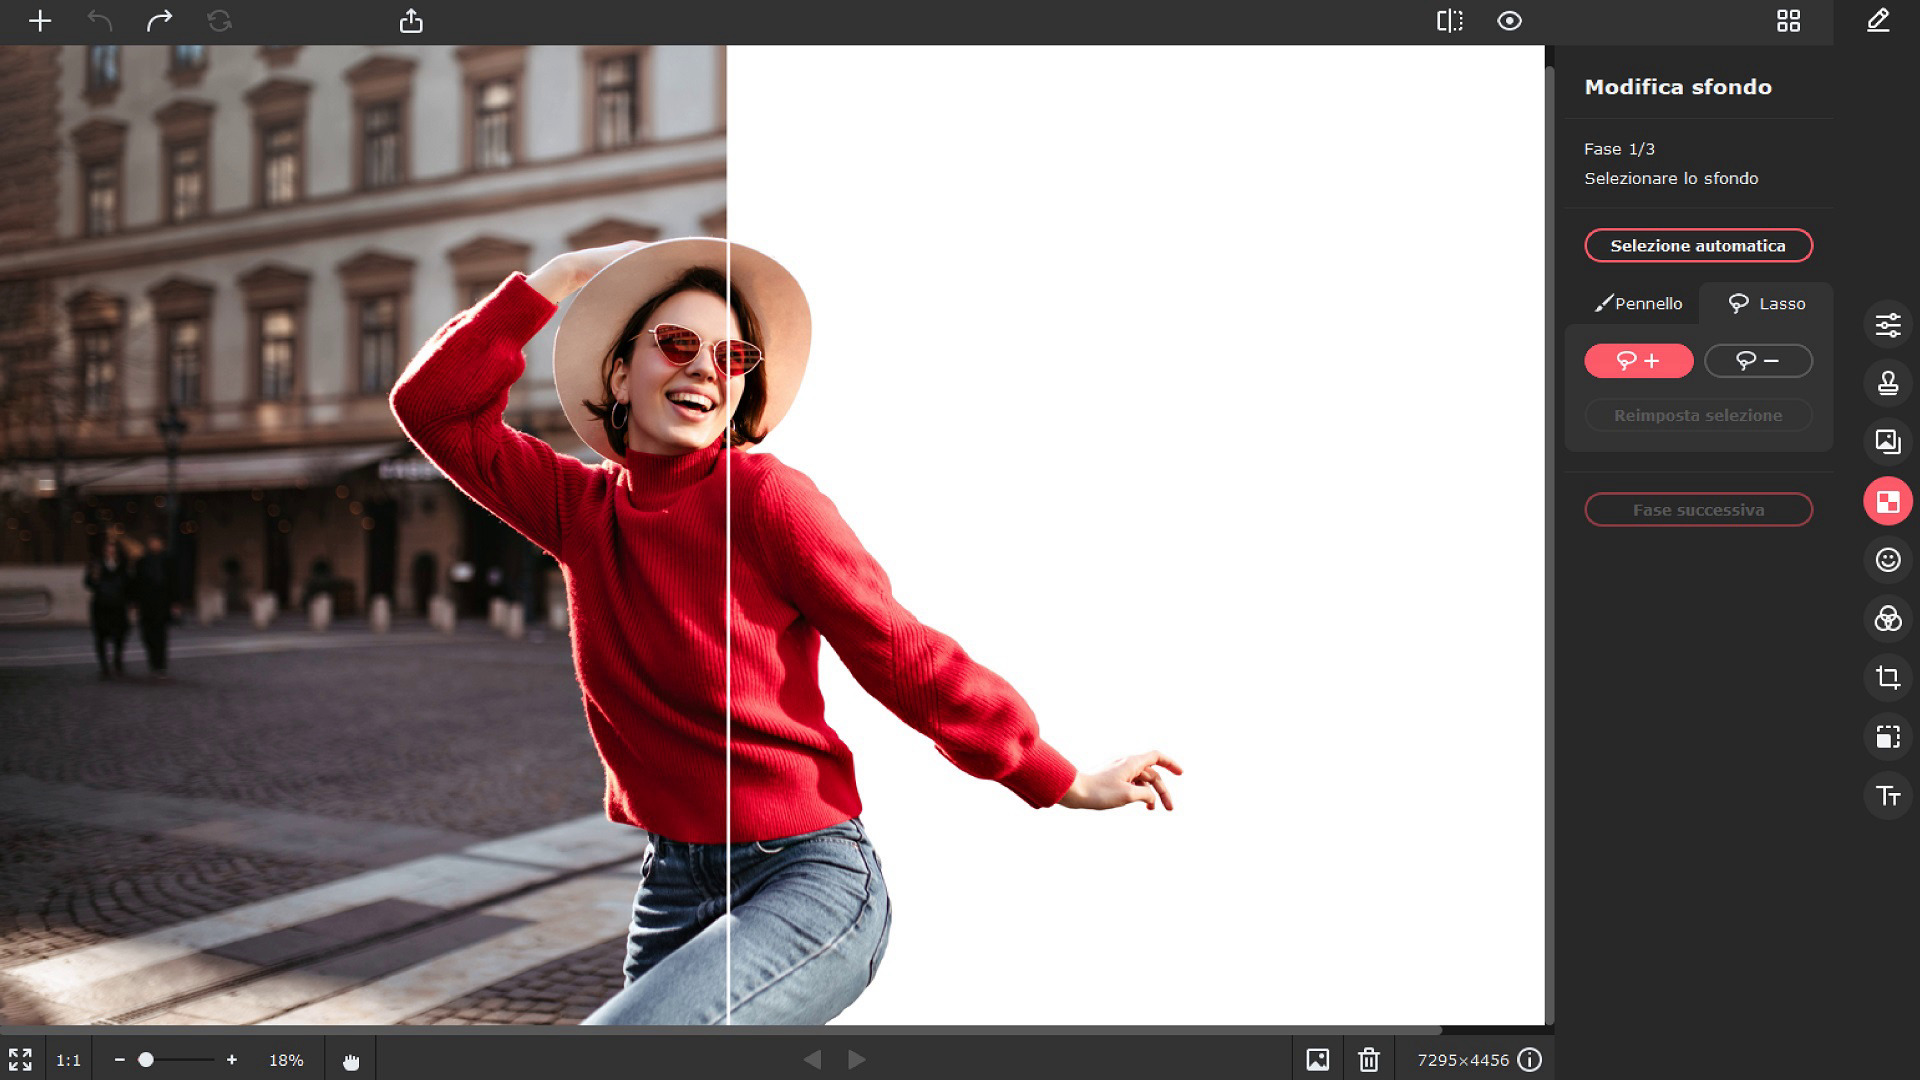Click the zoom slider handle
The height and width of the screenshot is (1080, 1920).
(x=146, y=1059)
